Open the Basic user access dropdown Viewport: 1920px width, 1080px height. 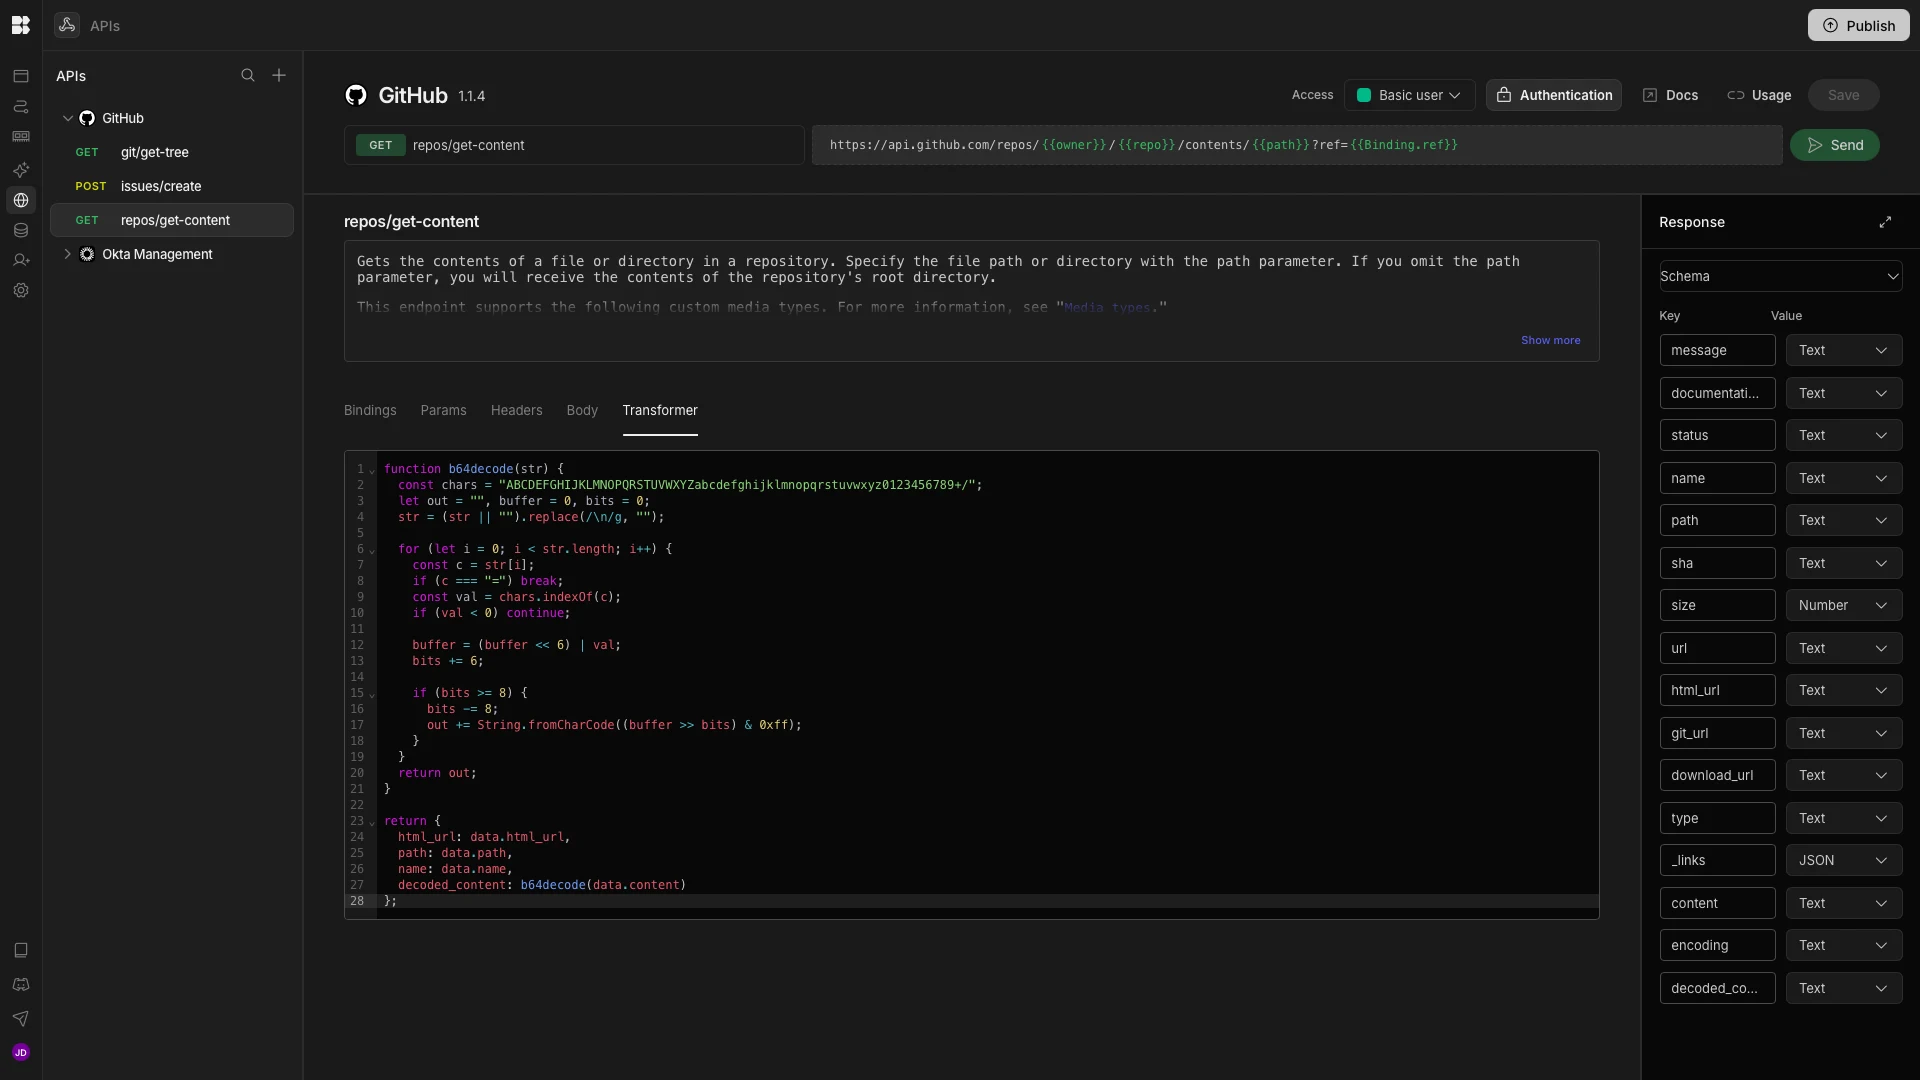[x=1409, y=95]
